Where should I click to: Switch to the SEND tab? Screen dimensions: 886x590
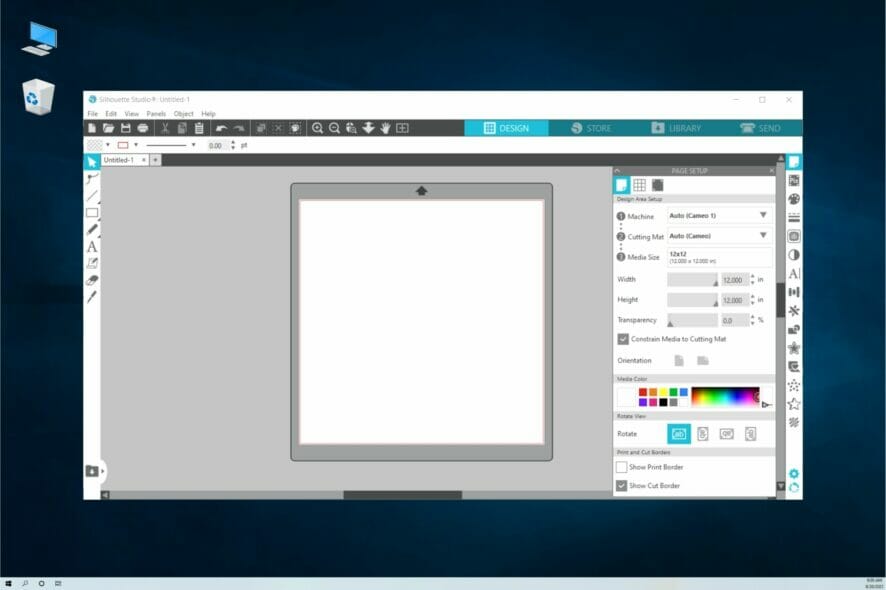point(760,128)
